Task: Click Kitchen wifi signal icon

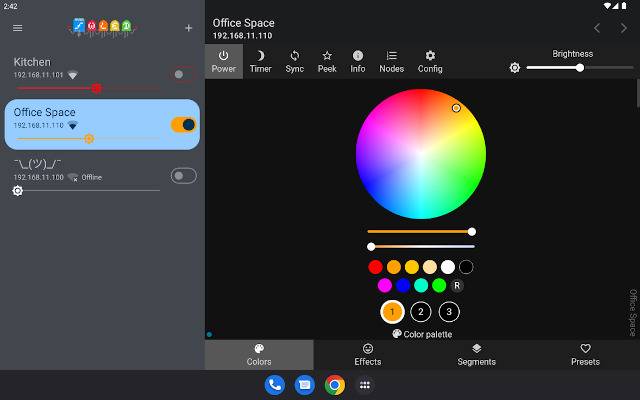Action: (73, 75)
